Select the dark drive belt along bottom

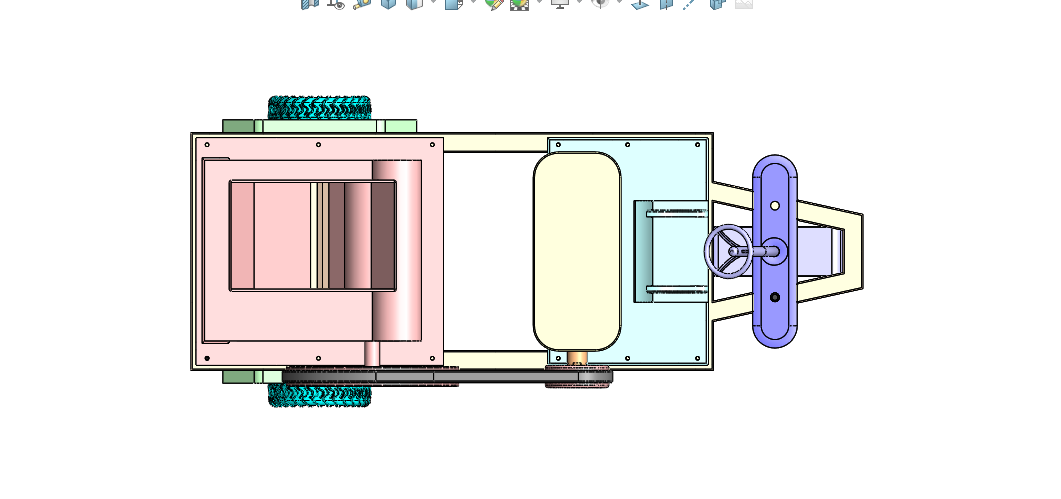447,376
